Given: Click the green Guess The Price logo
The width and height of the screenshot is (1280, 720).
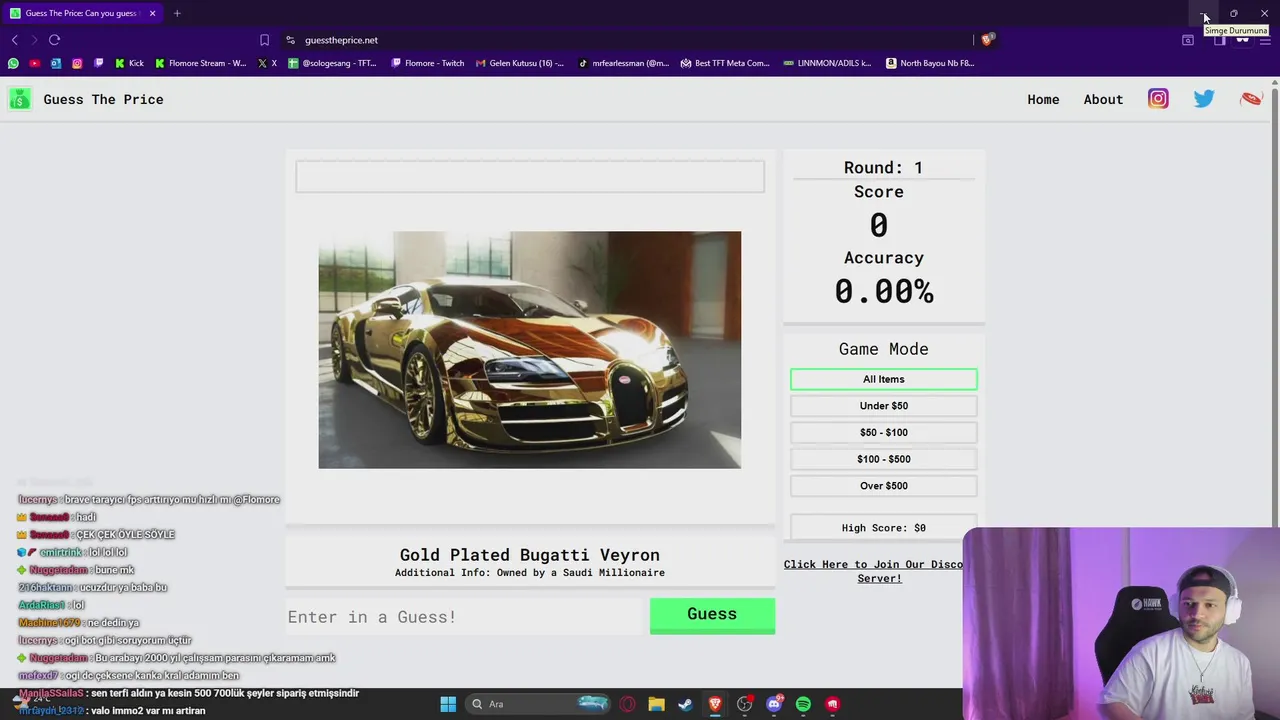Looking at the screenshot, I should 19,99.
